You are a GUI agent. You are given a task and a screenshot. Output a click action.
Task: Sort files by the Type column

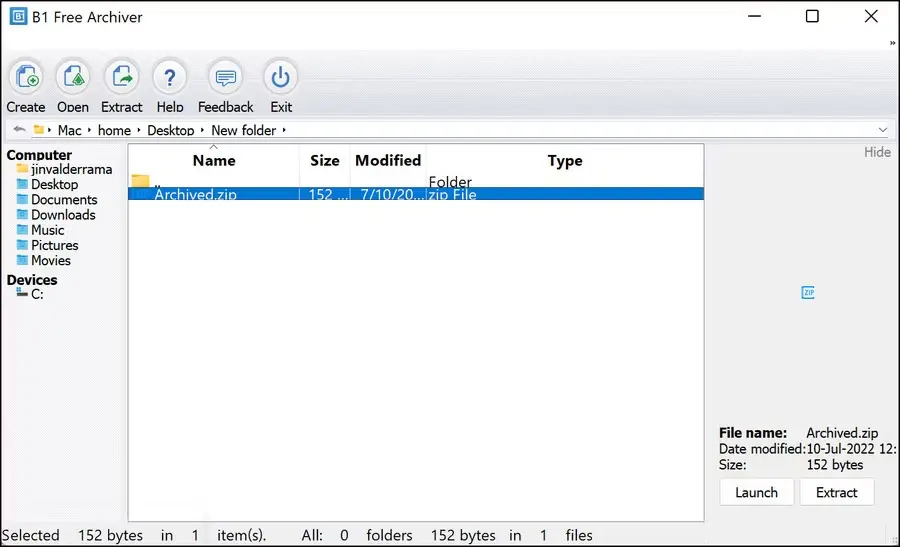click(565, 161)
